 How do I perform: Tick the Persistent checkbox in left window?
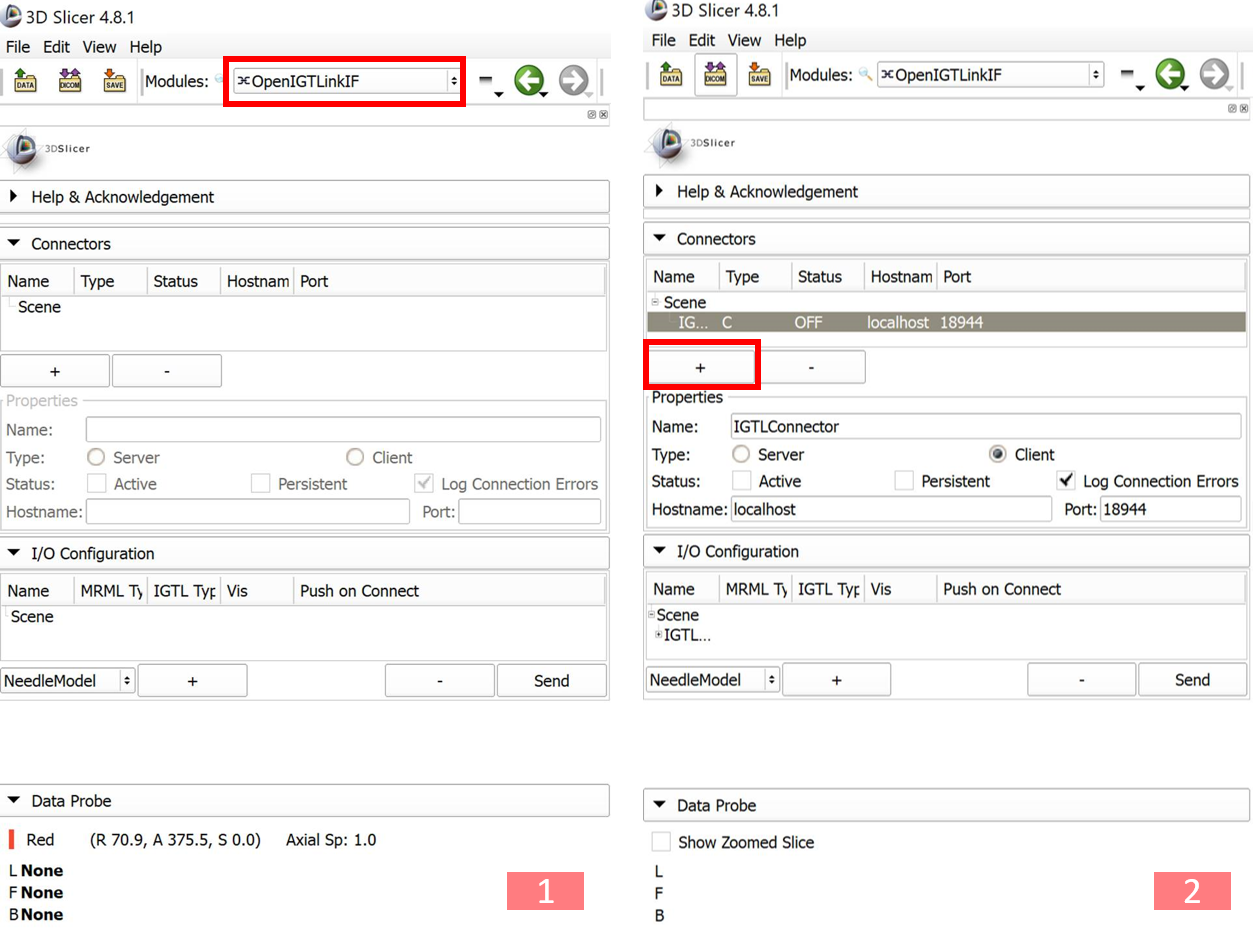coord(260,484)
